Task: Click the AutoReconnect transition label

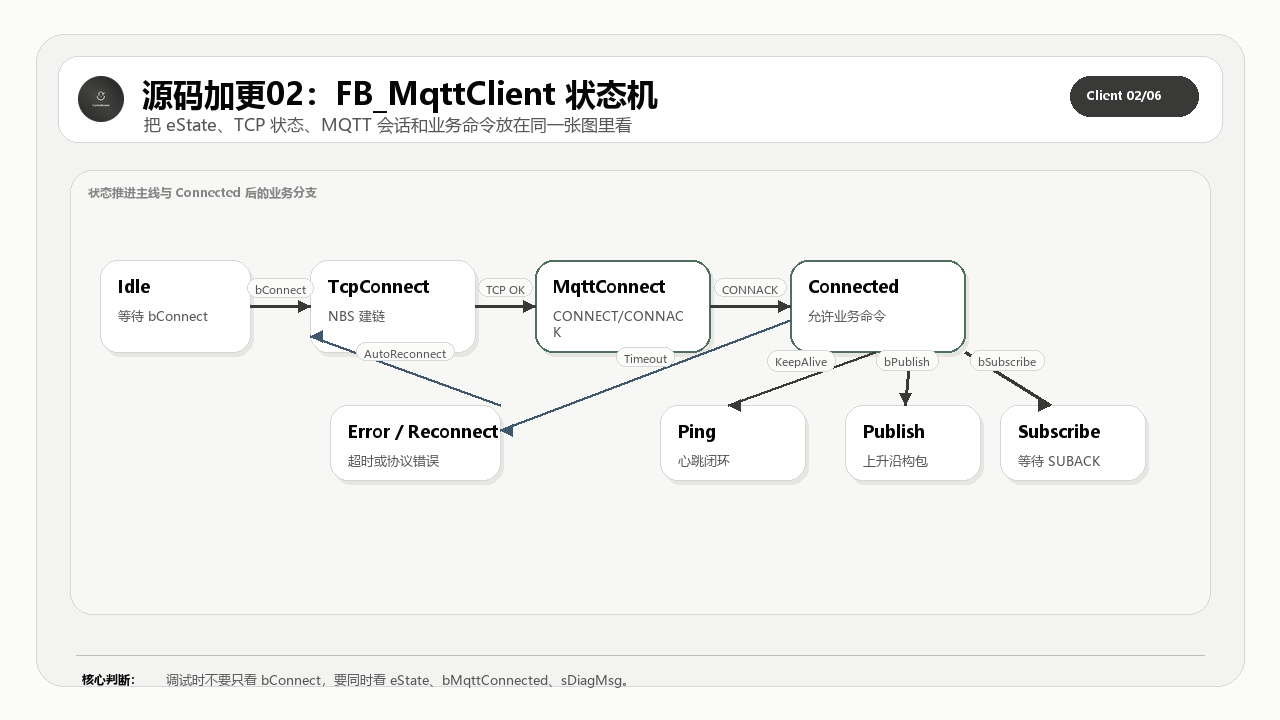Action: click(405, 354)
